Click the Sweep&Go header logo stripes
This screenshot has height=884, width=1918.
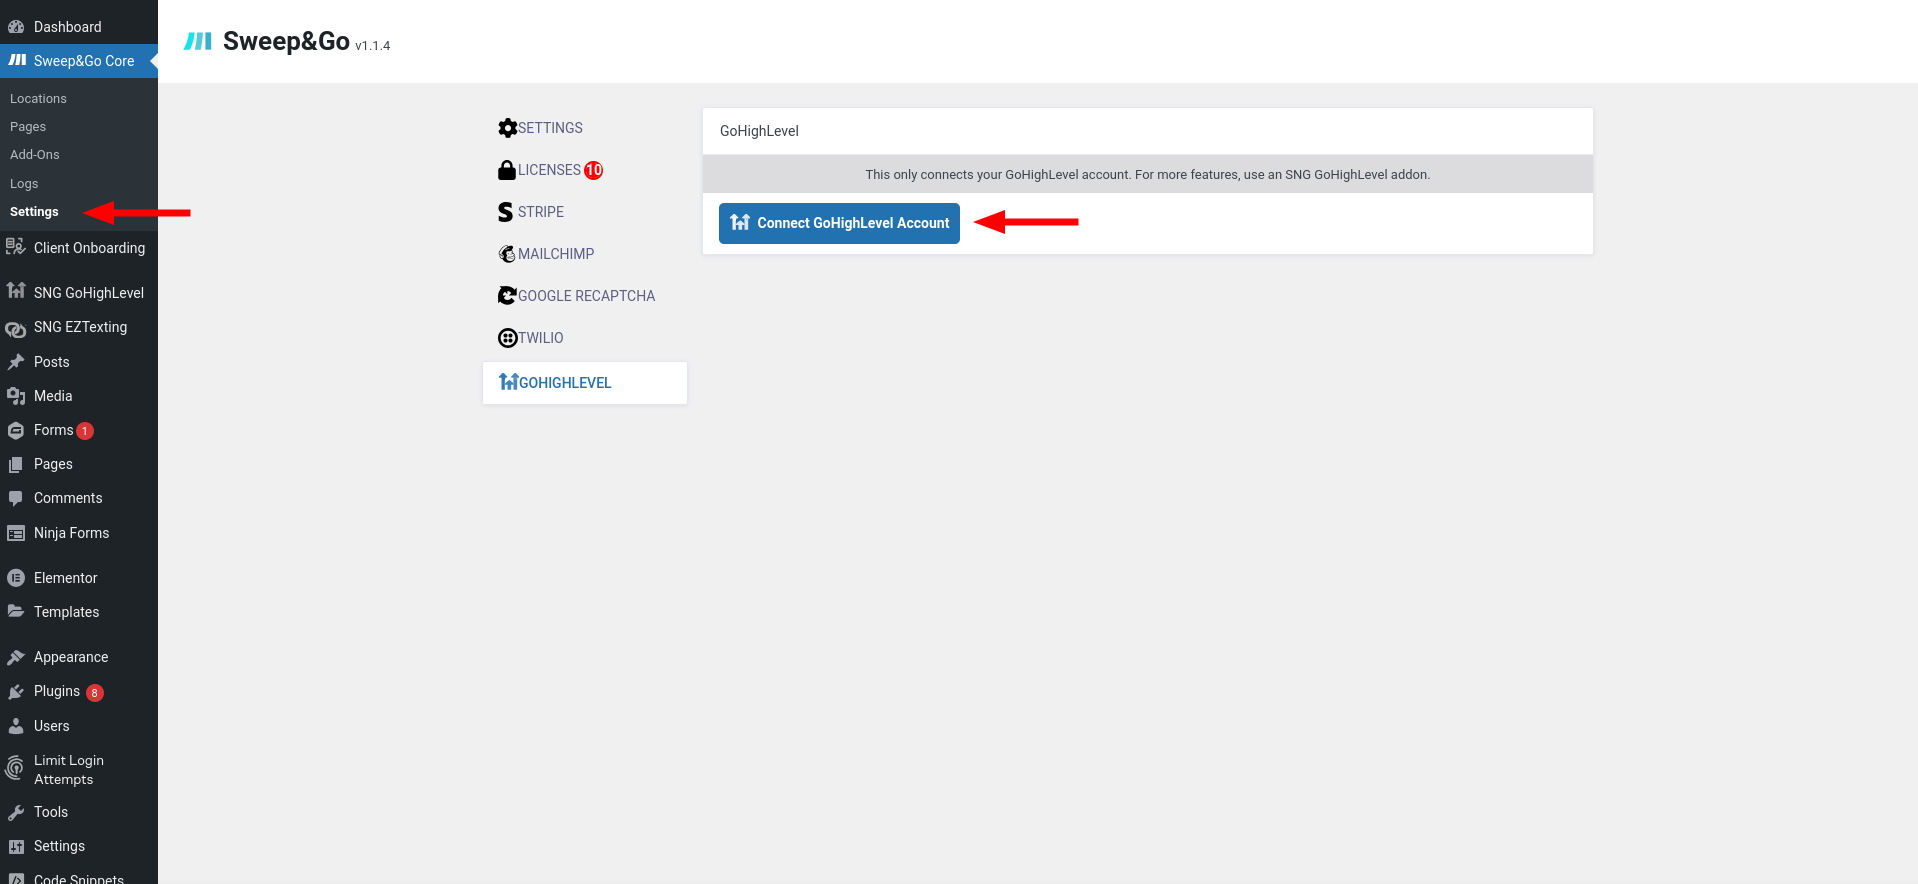click(x=198, y=41)
